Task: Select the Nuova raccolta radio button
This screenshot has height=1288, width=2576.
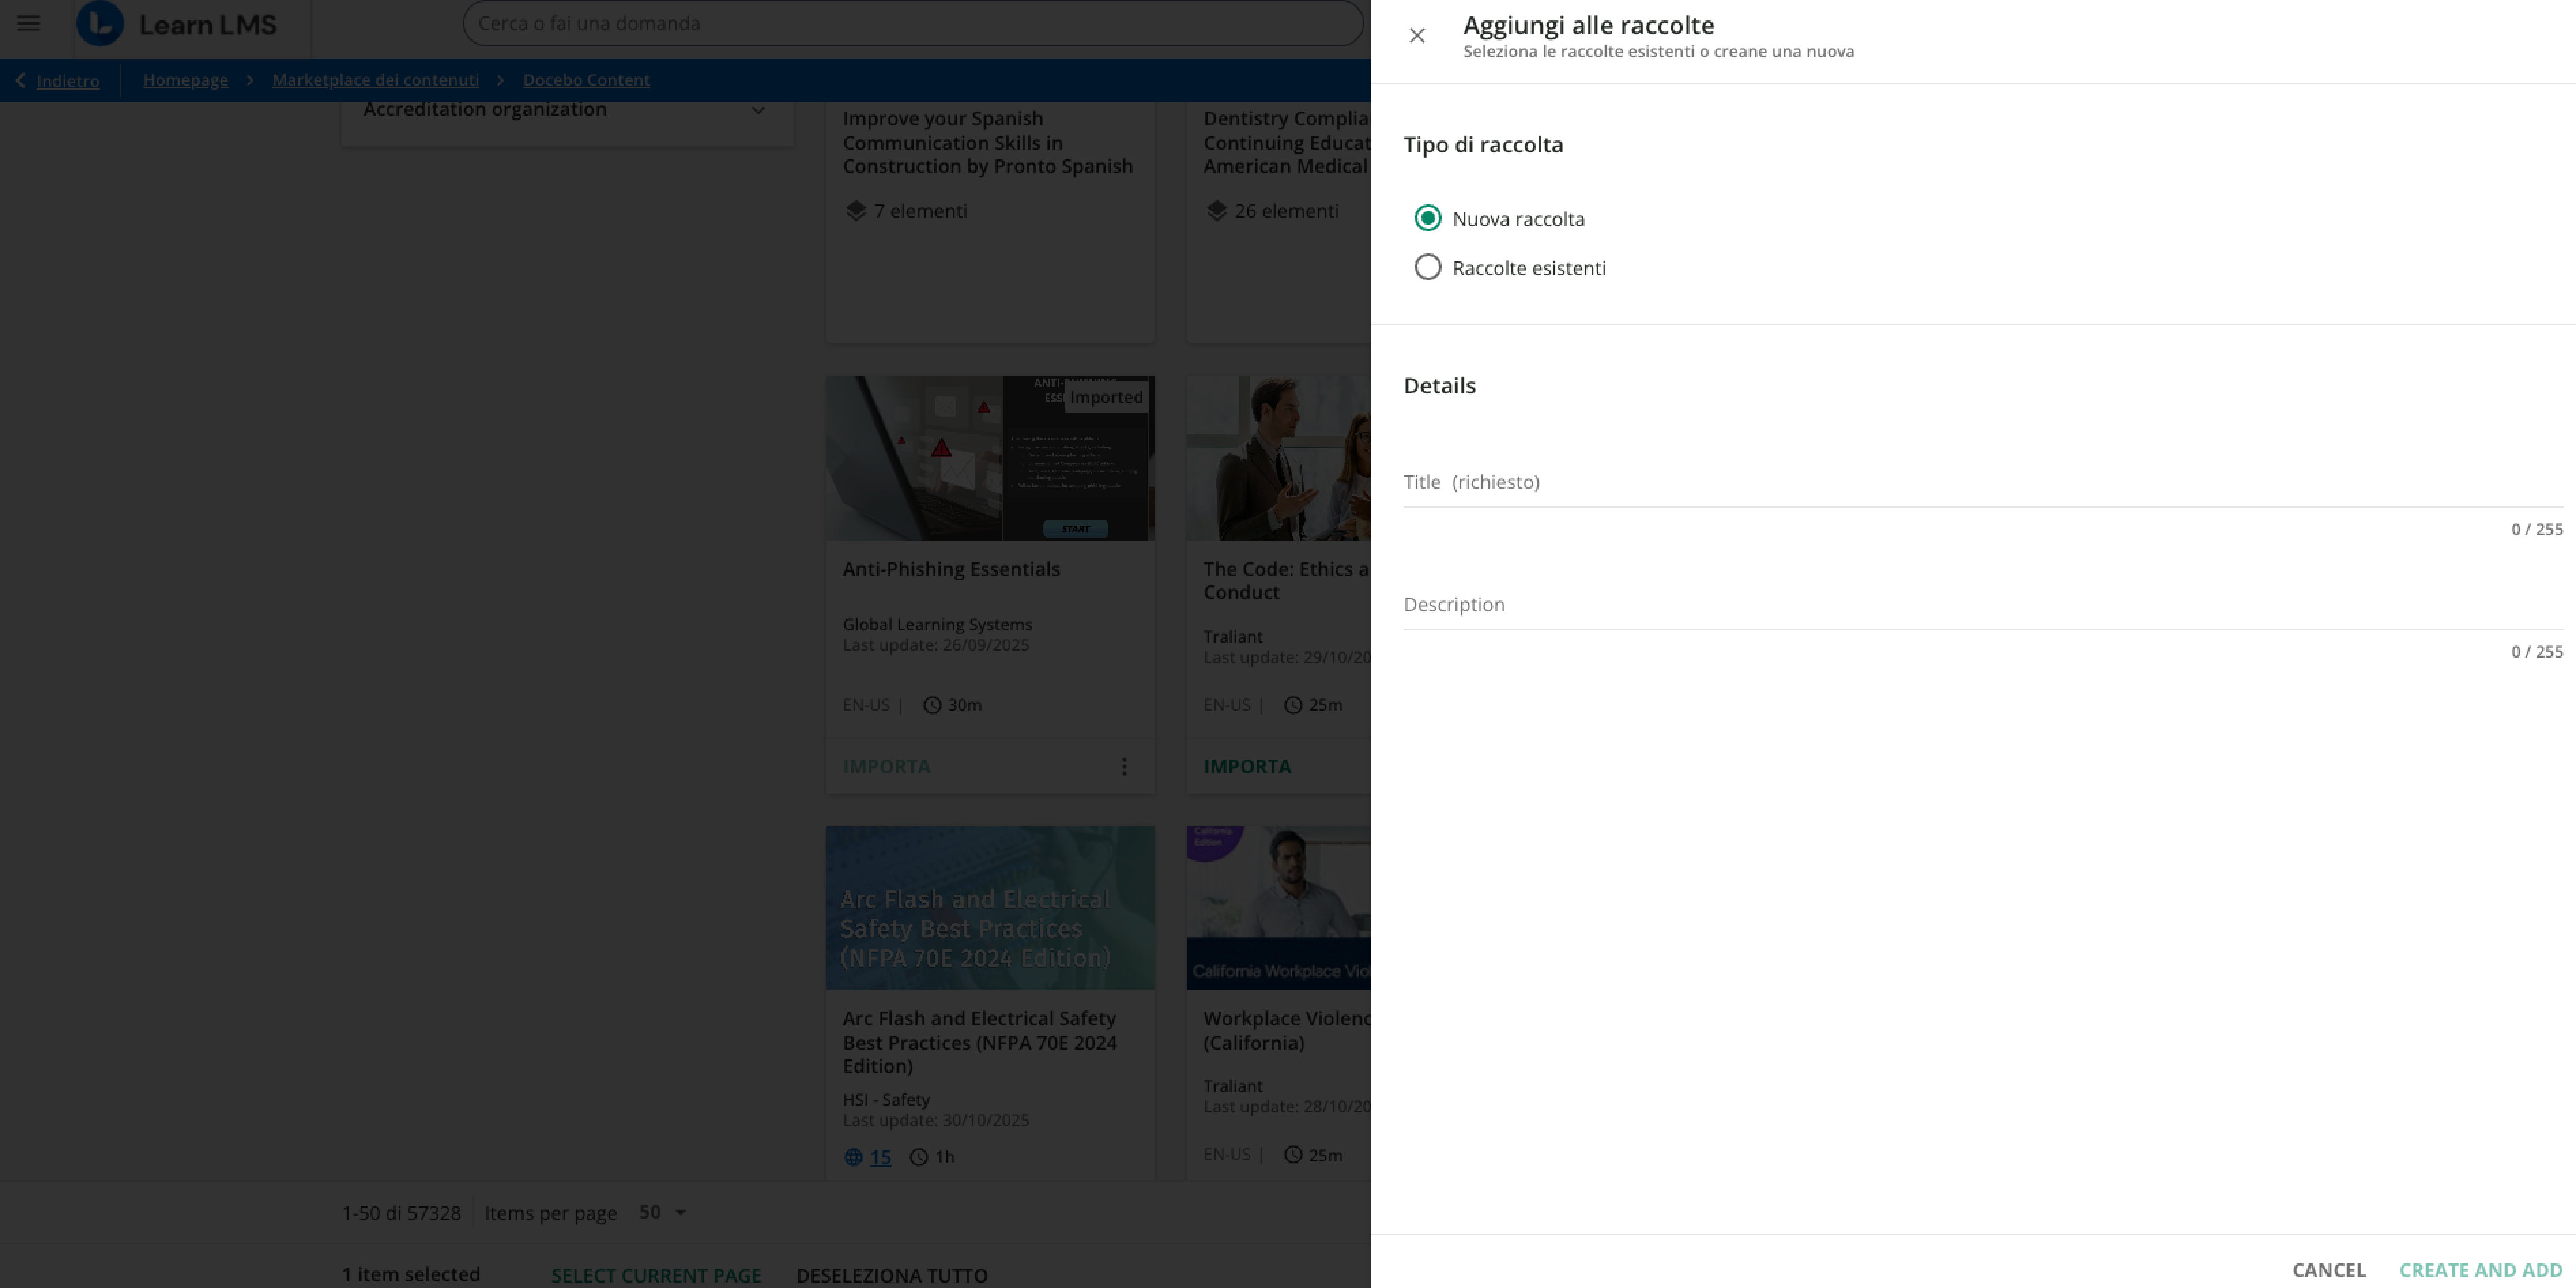Action: [1427, 218]
